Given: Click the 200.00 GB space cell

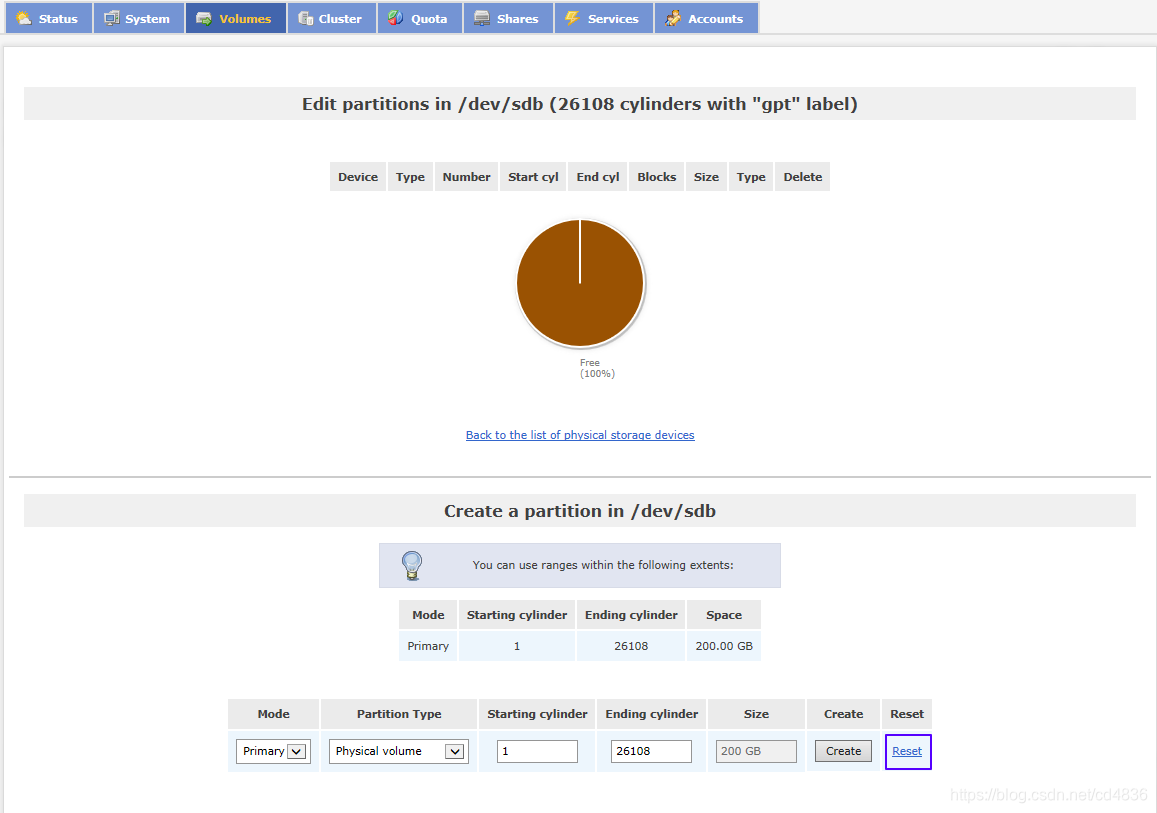Looking at the screenshot, I should pyautogui.click(x=724, y=646).
